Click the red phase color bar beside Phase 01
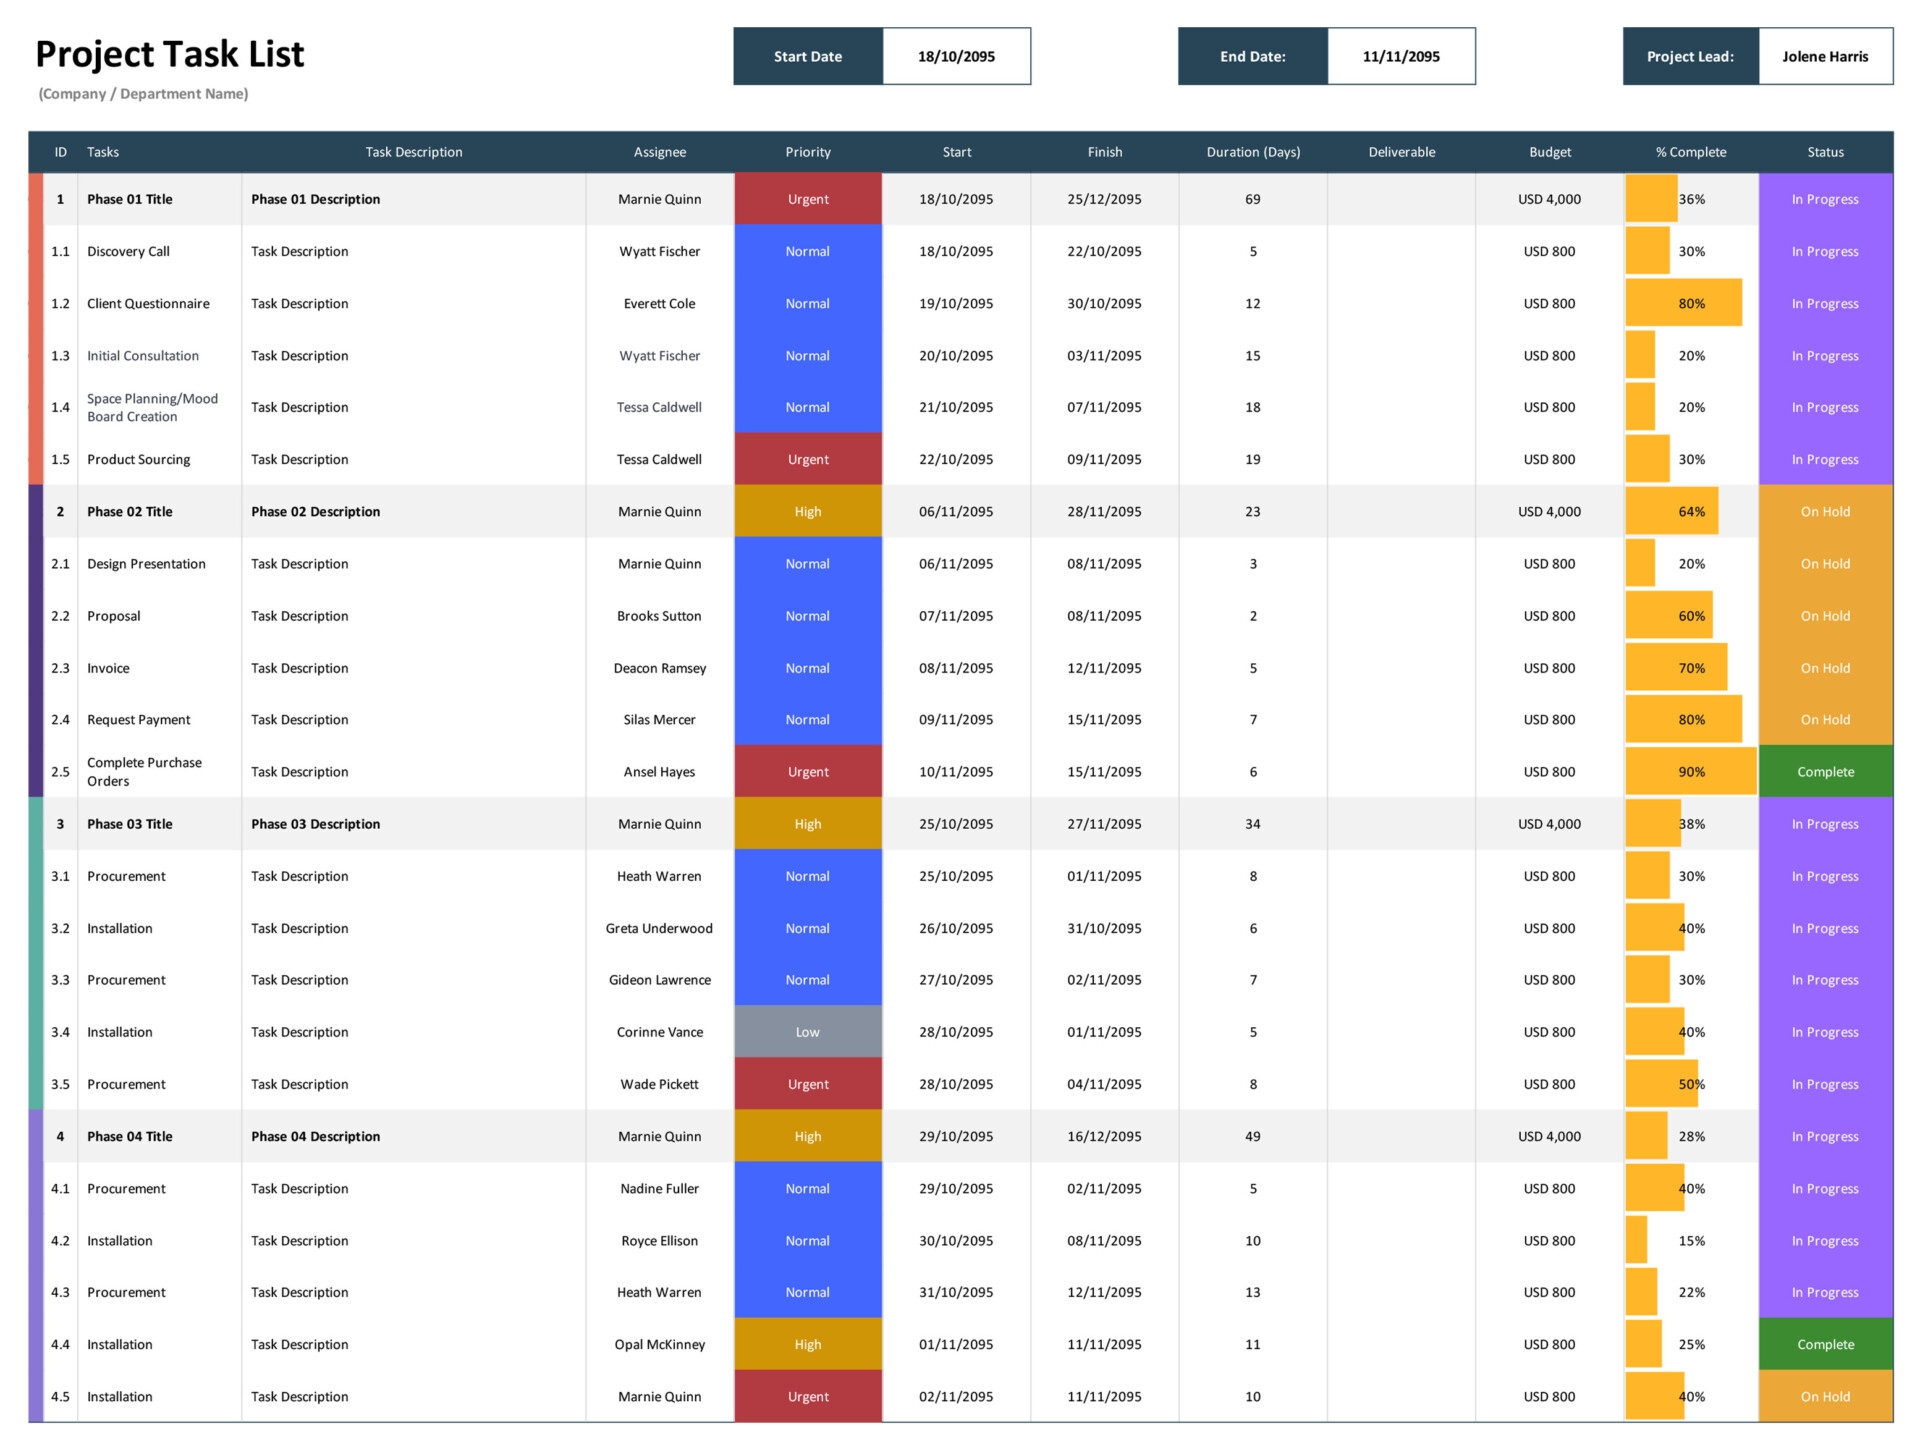 [36, 330]
